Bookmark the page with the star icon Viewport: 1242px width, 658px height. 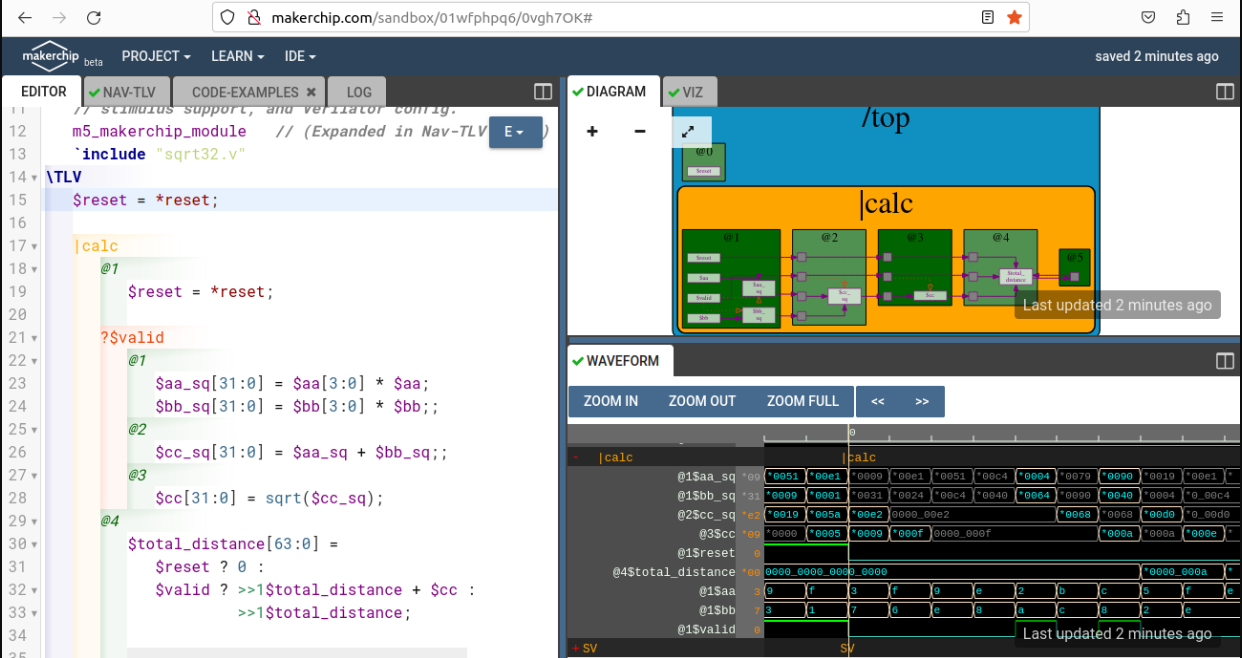tap(1015, 17)
